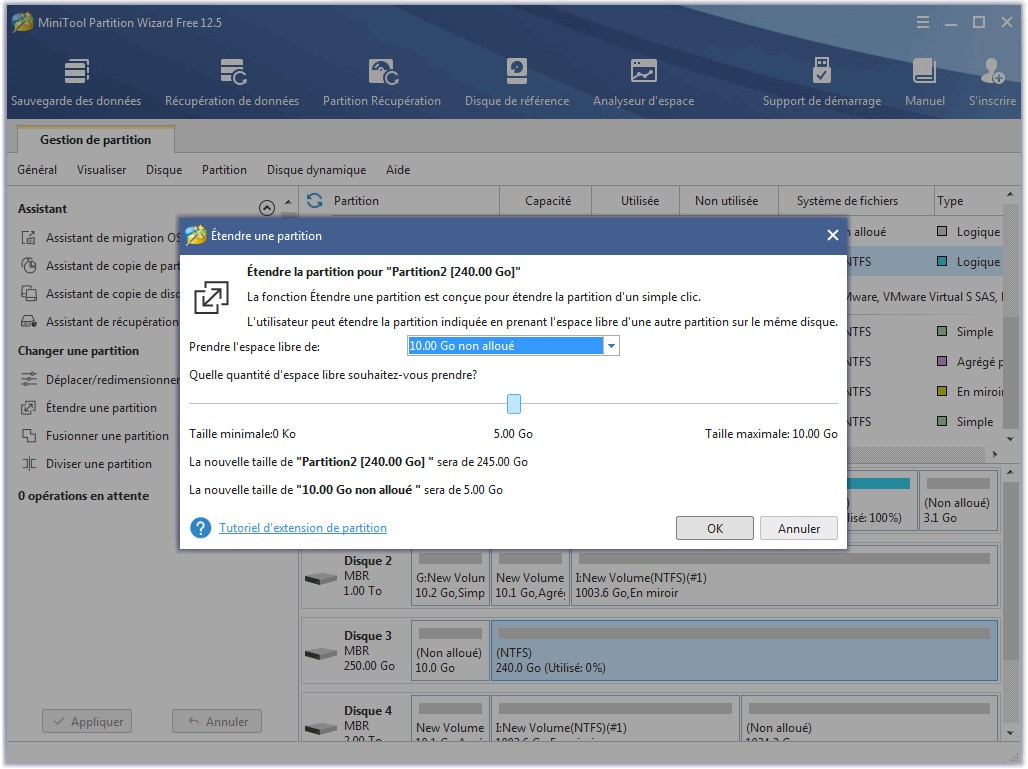The width and height of the screenshot is (1028, 769).
Task: Select Disque 3 NTFS 240.0 Go partition
Action: tap(744, 651)
